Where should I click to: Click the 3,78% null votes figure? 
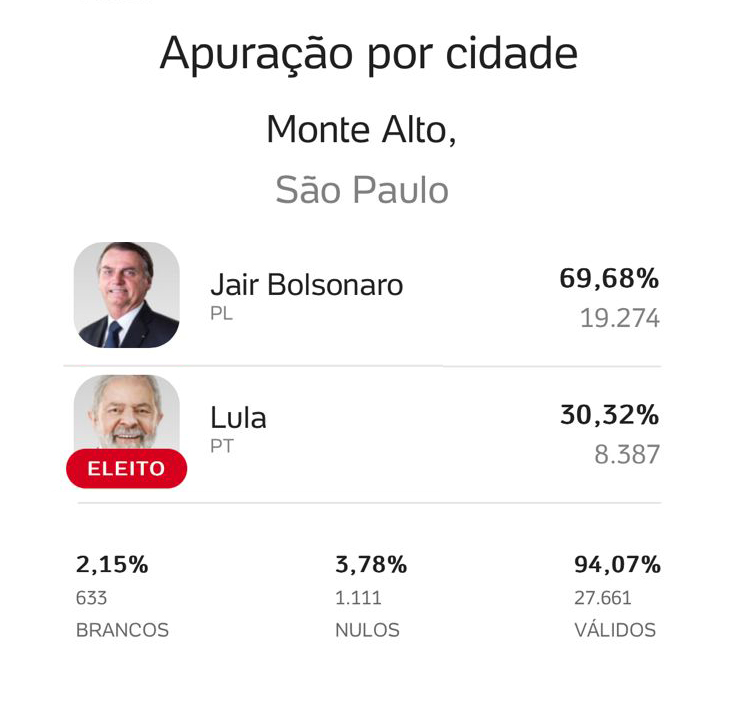point(371,565)
